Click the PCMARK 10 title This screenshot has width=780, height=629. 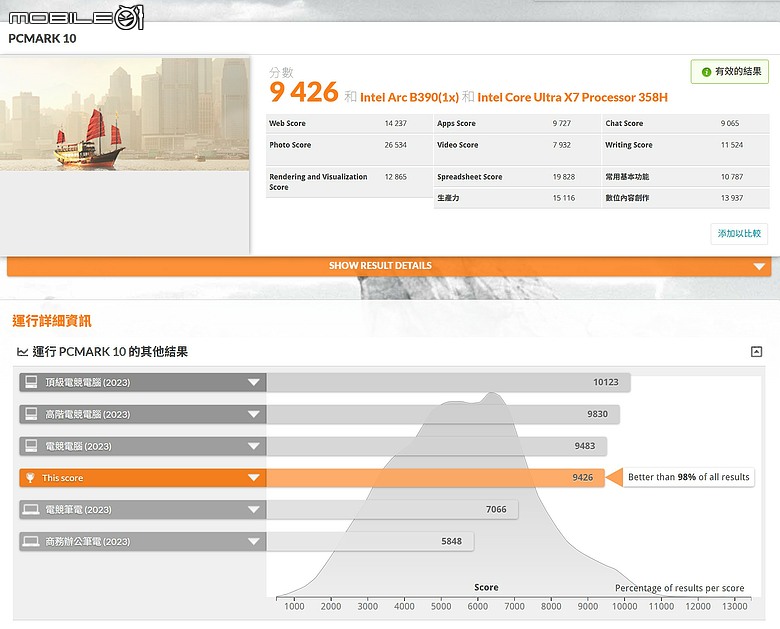[42, 39]
